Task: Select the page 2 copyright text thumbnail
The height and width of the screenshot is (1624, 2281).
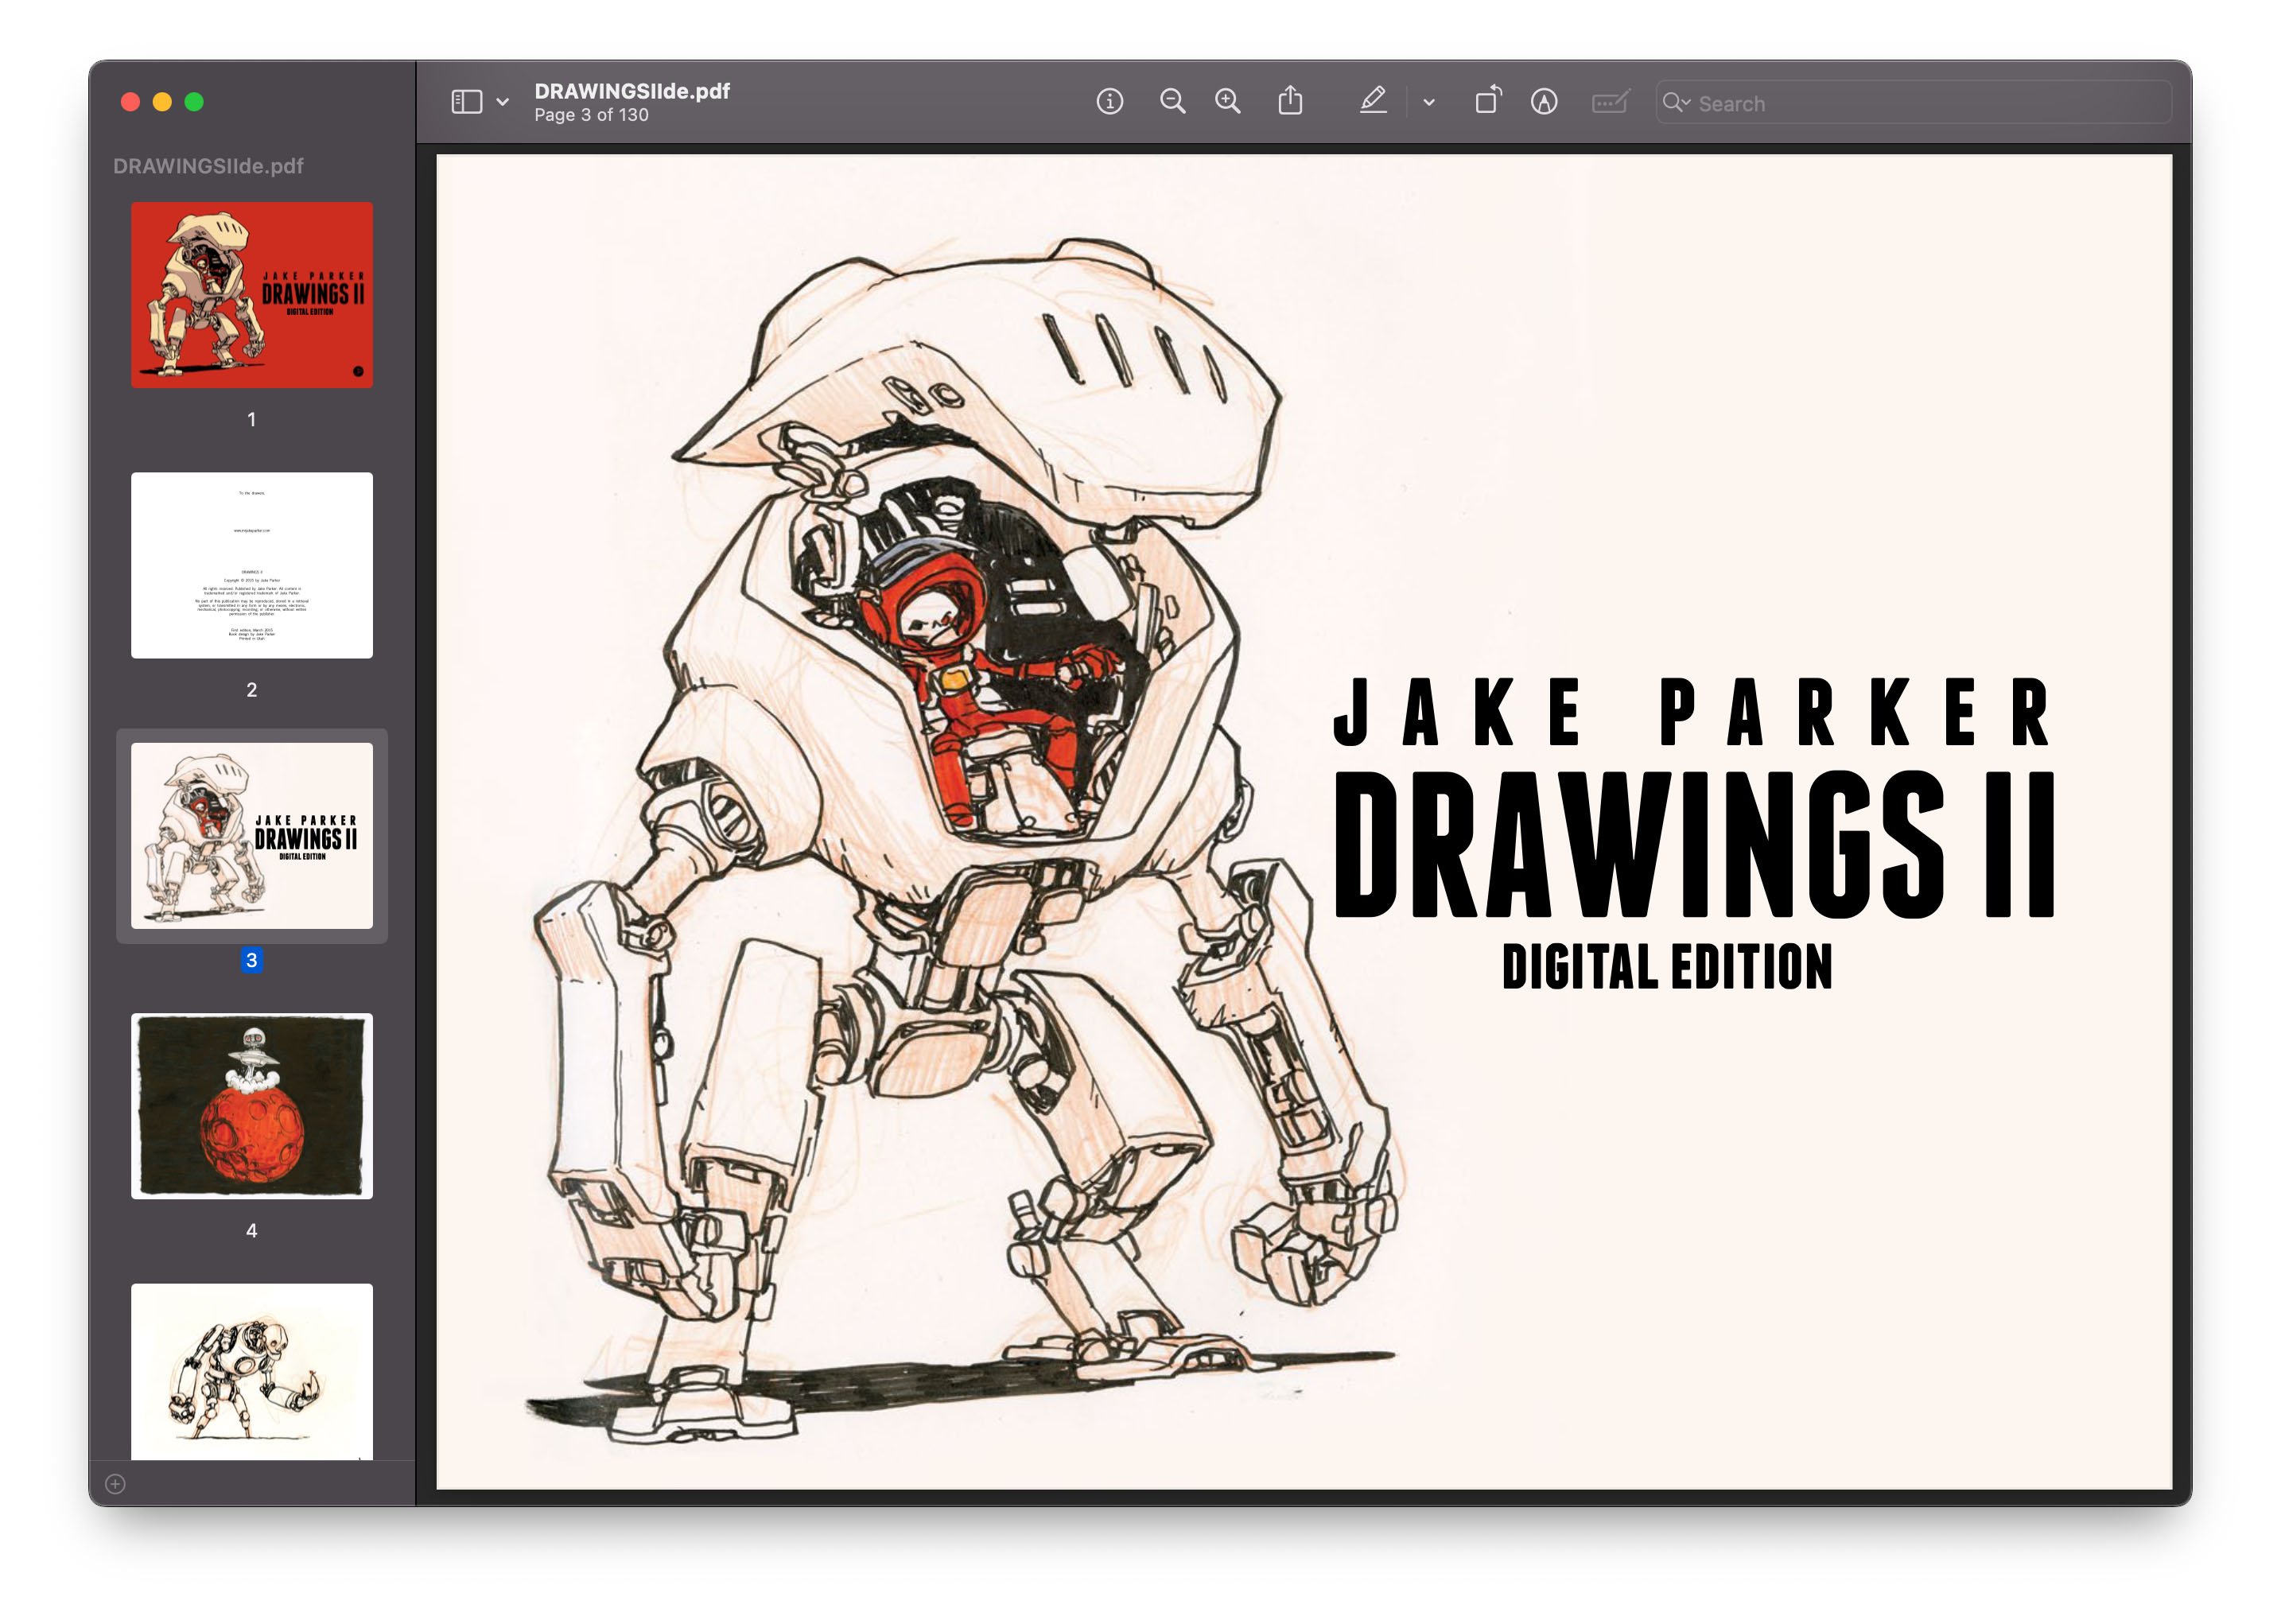Action: tap(252, 565)
